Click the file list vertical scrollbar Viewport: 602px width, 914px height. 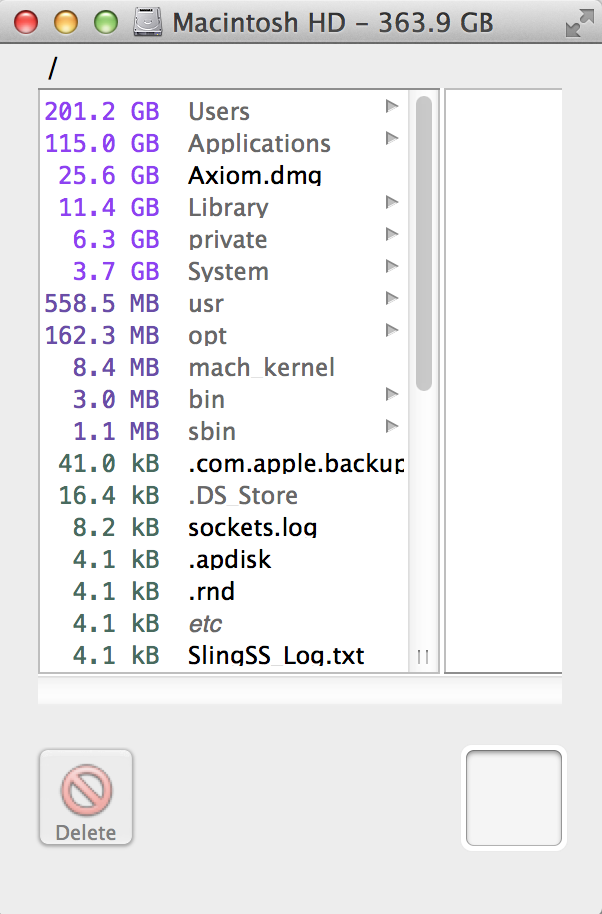tap(424, 242)
